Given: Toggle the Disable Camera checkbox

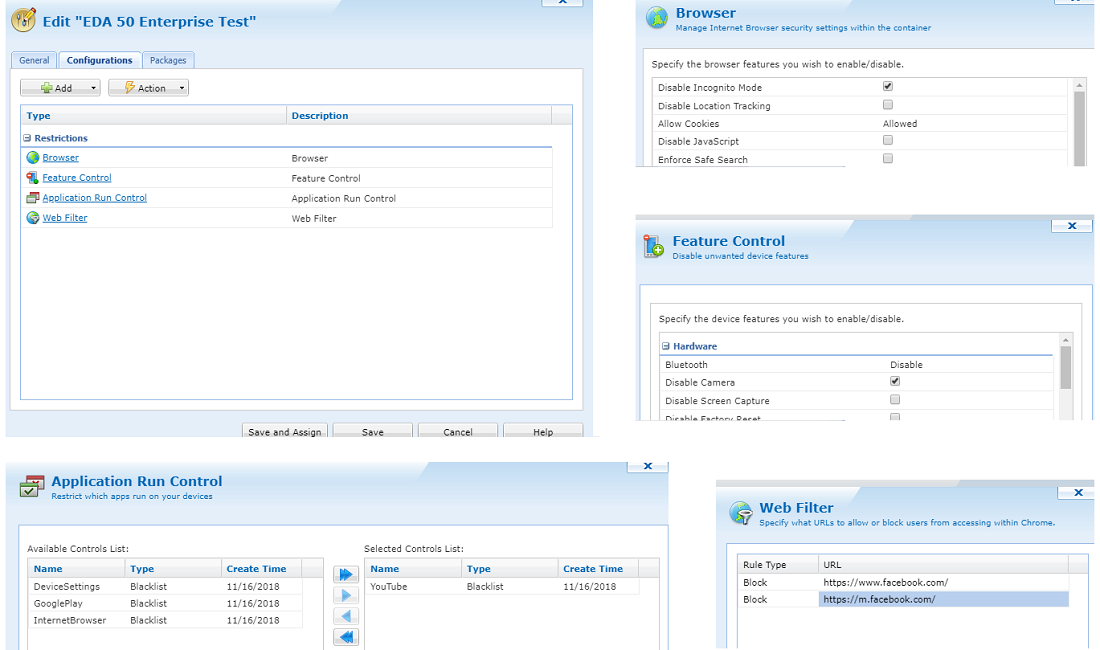Looking at the screenshot, I should (x=895, y=382).
